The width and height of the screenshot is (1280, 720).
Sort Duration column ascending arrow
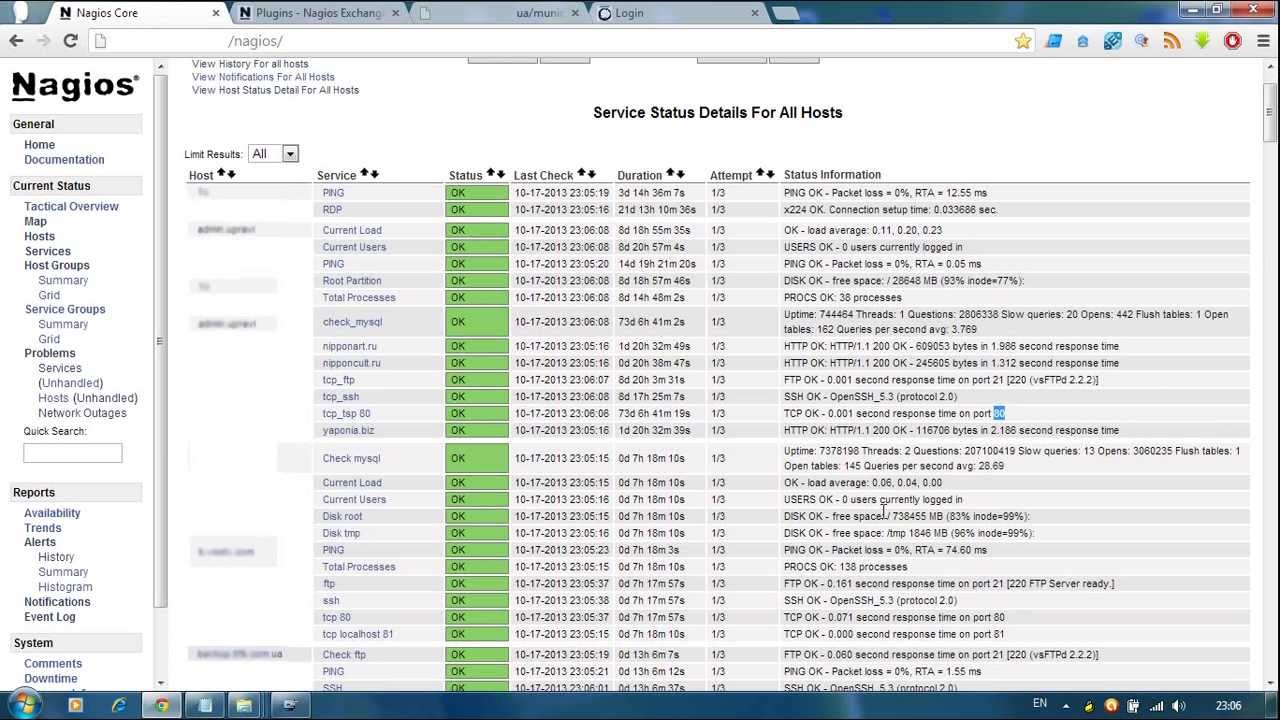coord(671,175)
